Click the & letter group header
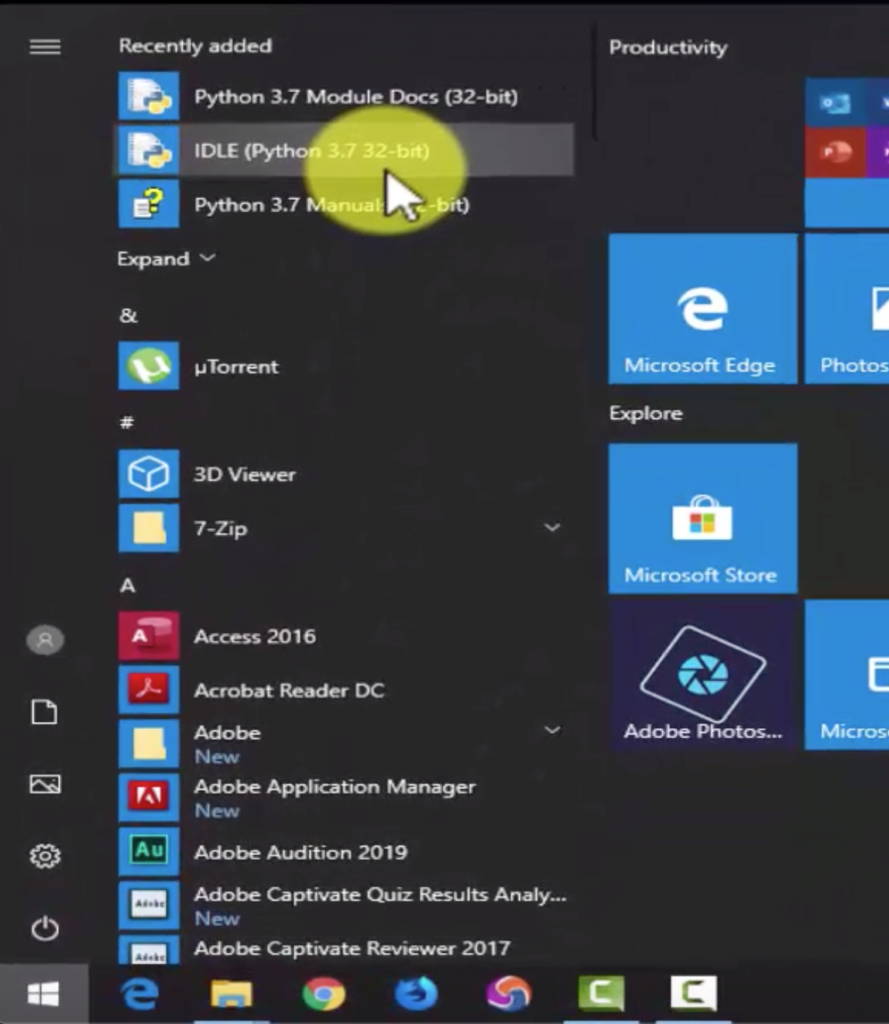 tap(129, 316)
